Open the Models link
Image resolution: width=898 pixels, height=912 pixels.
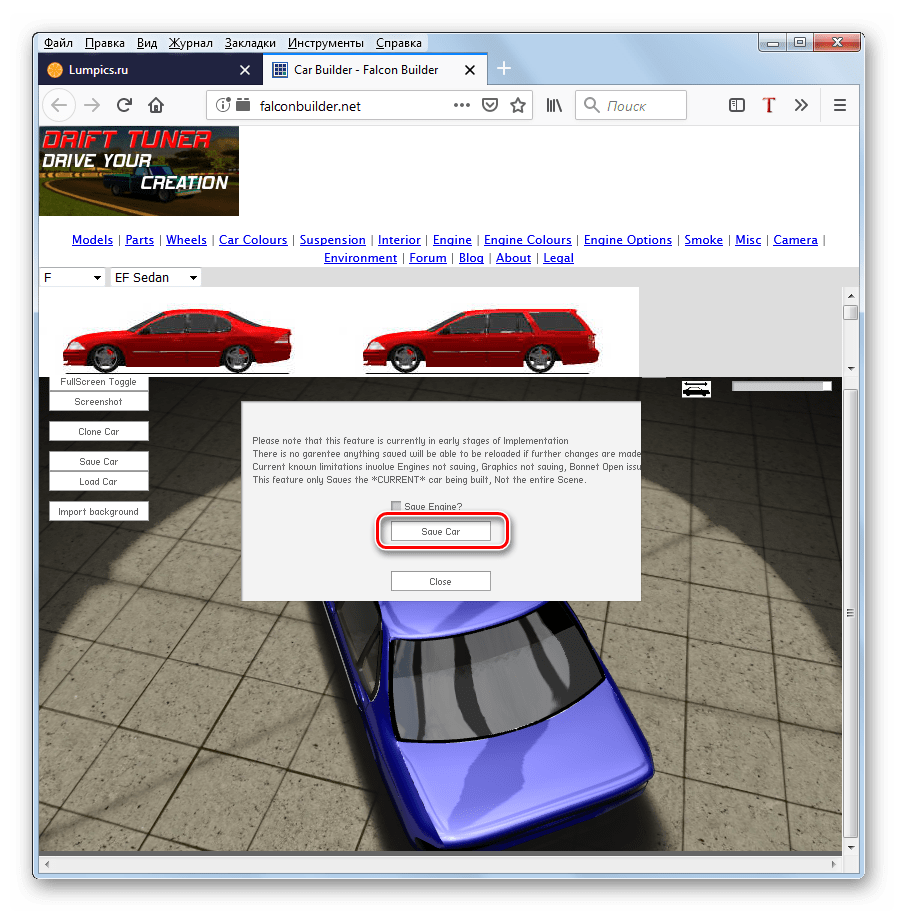click(92, 240)
